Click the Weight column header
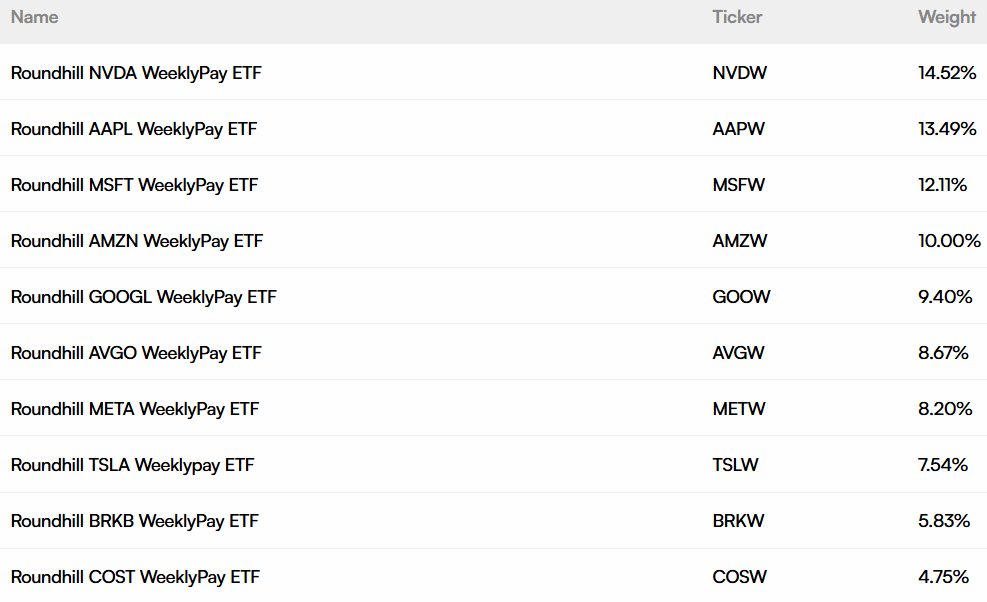Viewport: 987px width, 602px height. (947, 17)
